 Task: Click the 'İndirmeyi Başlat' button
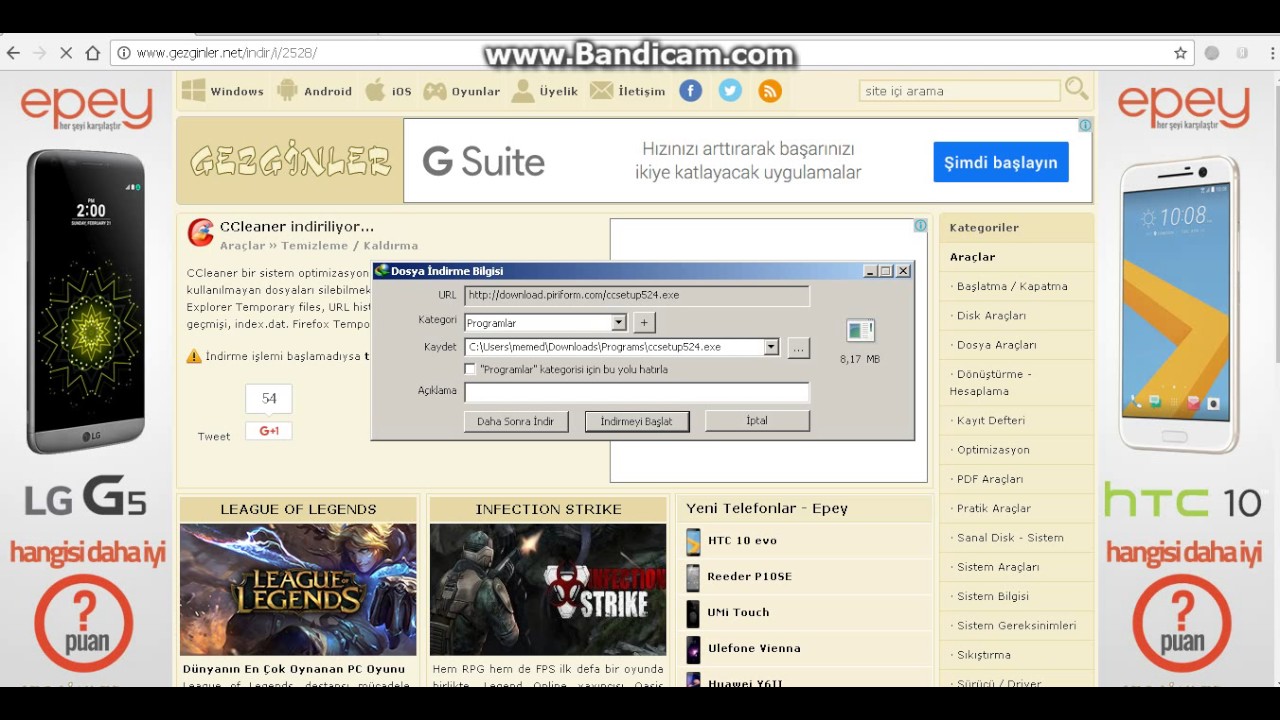[636, 421]
